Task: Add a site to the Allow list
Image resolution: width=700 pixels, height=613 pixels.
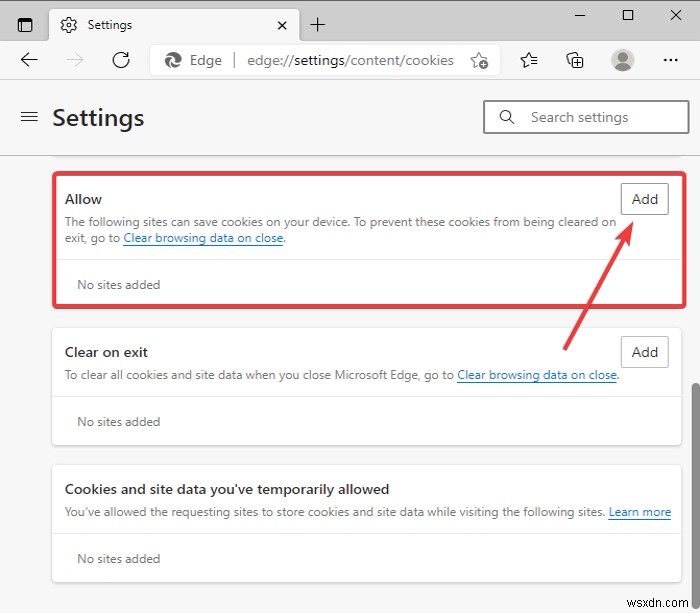Action: coord(644,199)
